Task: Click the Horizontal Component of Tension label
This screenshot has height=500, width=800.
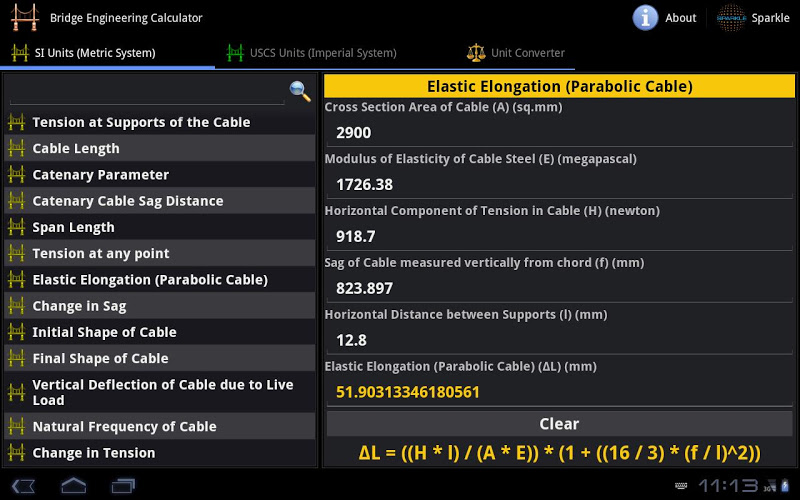Action: (x=492, y=211)
